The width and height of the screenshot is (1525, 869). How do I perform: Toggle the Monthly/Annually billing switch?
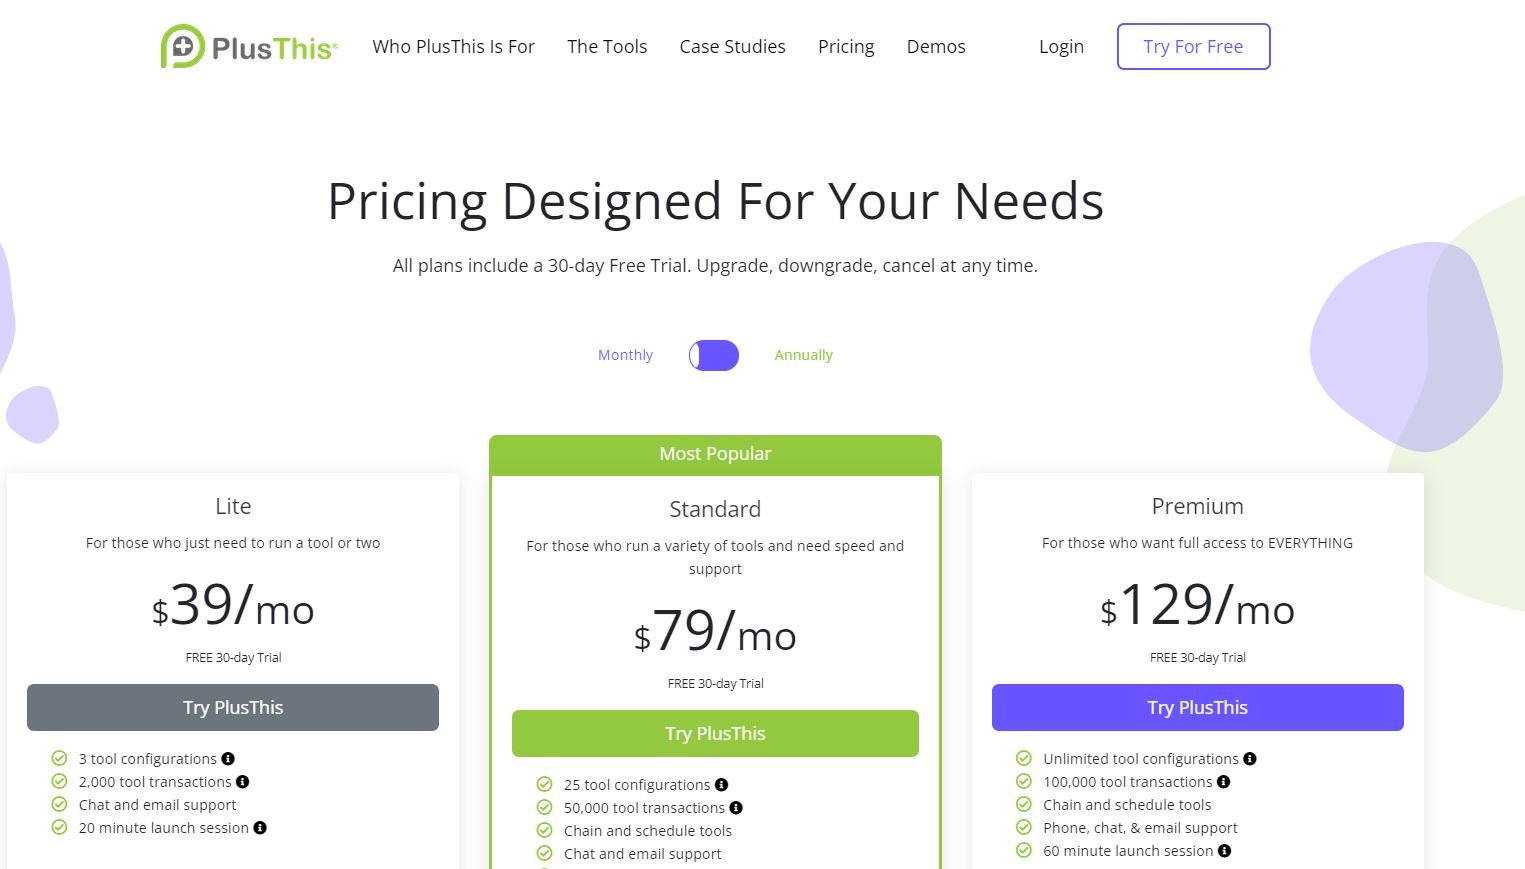click(x=714, y=355)
